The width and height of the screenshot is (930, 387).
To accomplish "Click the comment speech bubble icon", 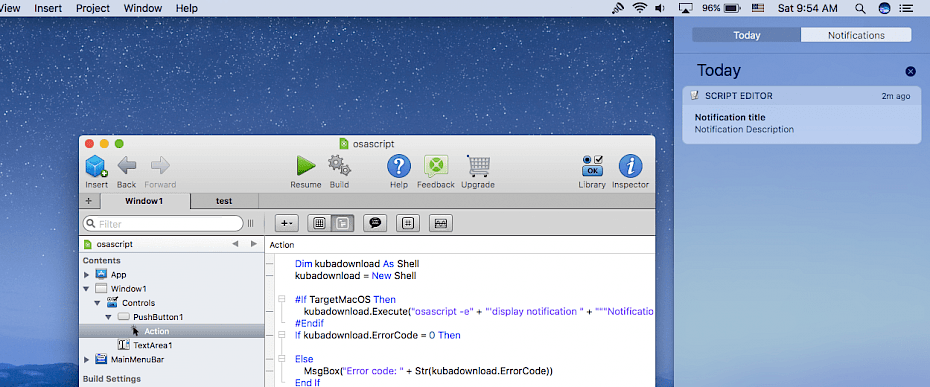I will pos(375,223).
